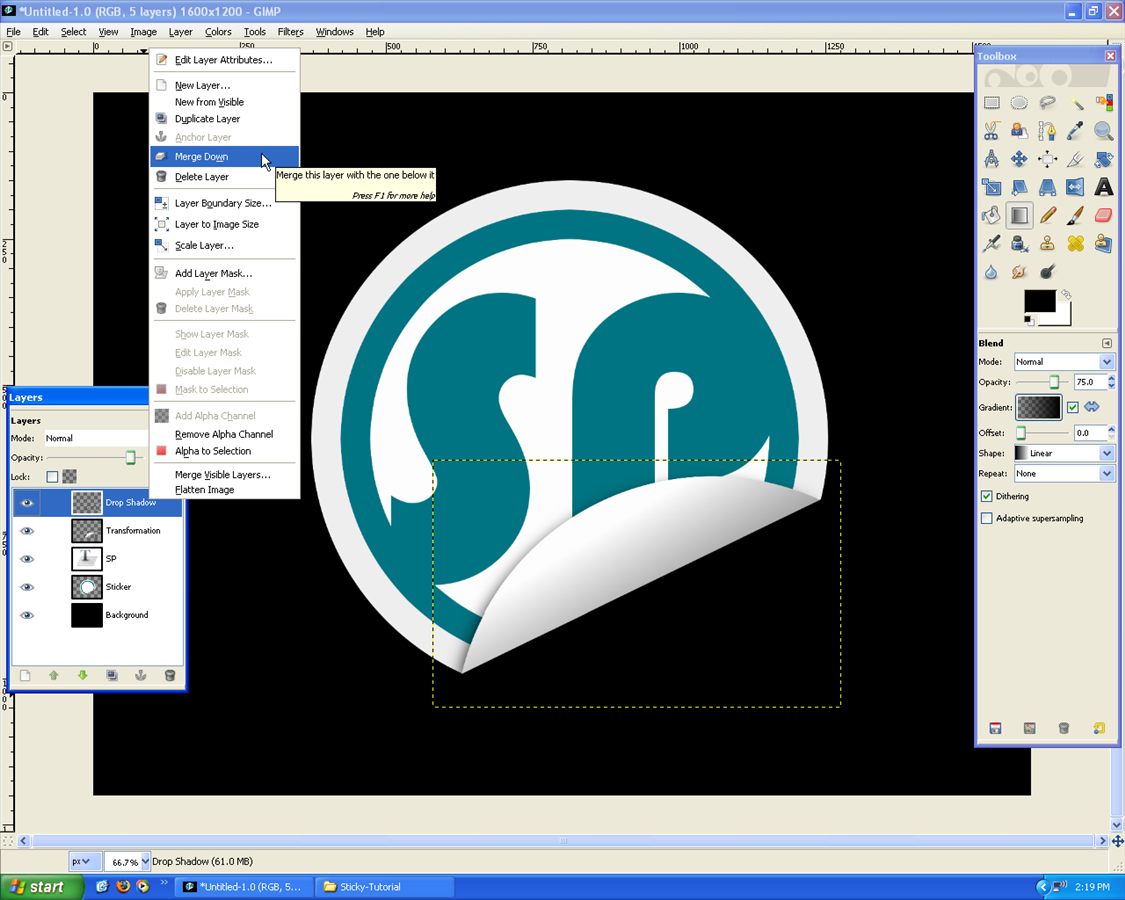Open the Filters menu
The height and width of the screenshot is (900, 1125).
[x=291, y=32]
